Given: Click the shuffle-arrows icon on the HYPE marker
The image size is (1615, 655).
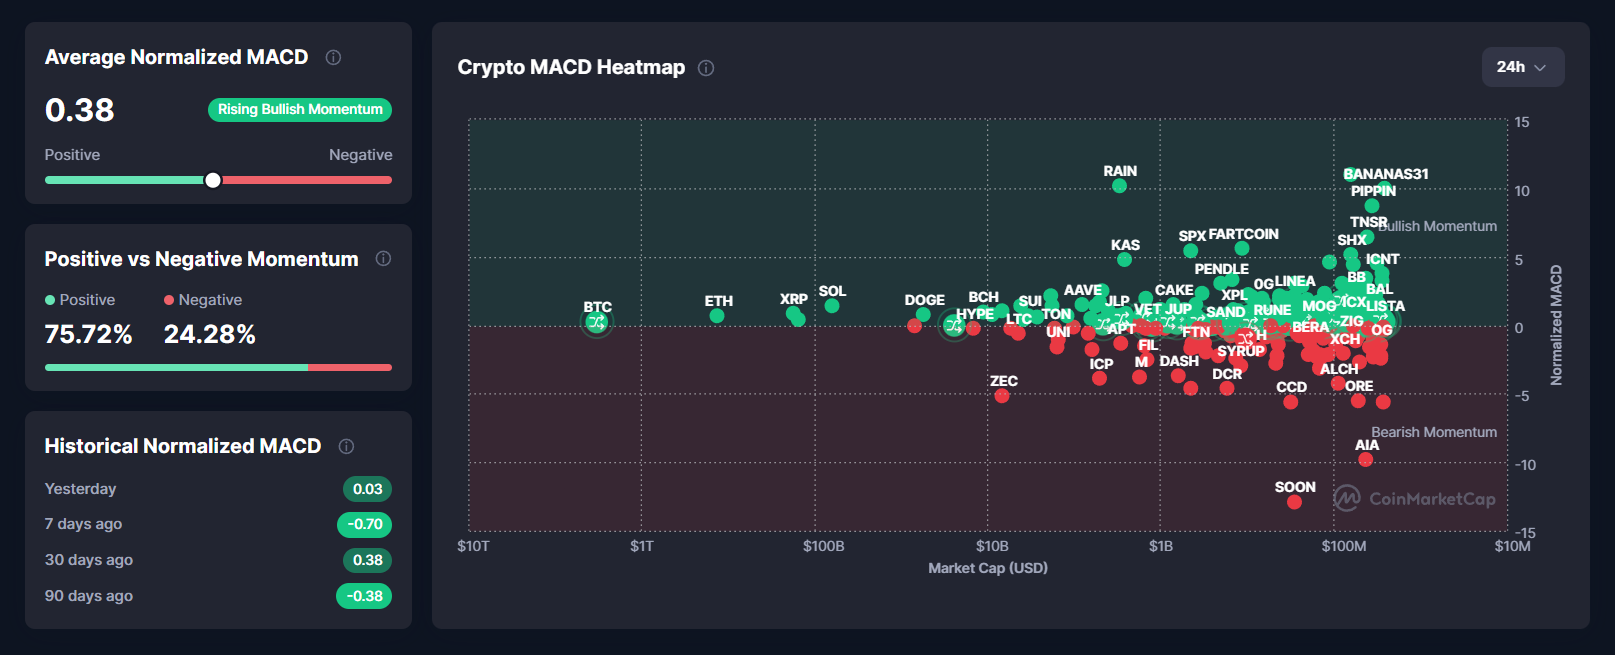Looking at the screenshot, I should click(x=954, y=326).
